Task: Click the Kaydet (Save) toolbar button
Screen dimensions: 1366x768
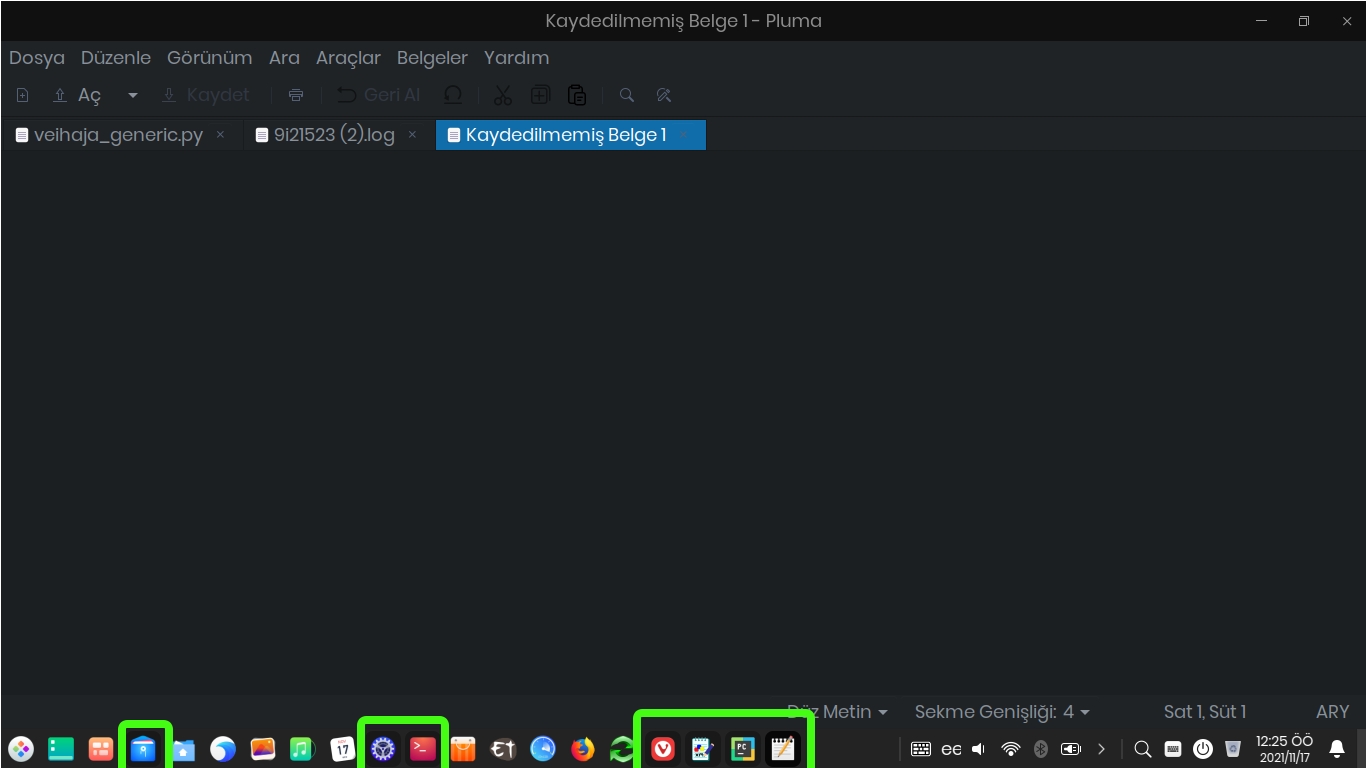Action: pyautogui.click(x=205, y=95)
